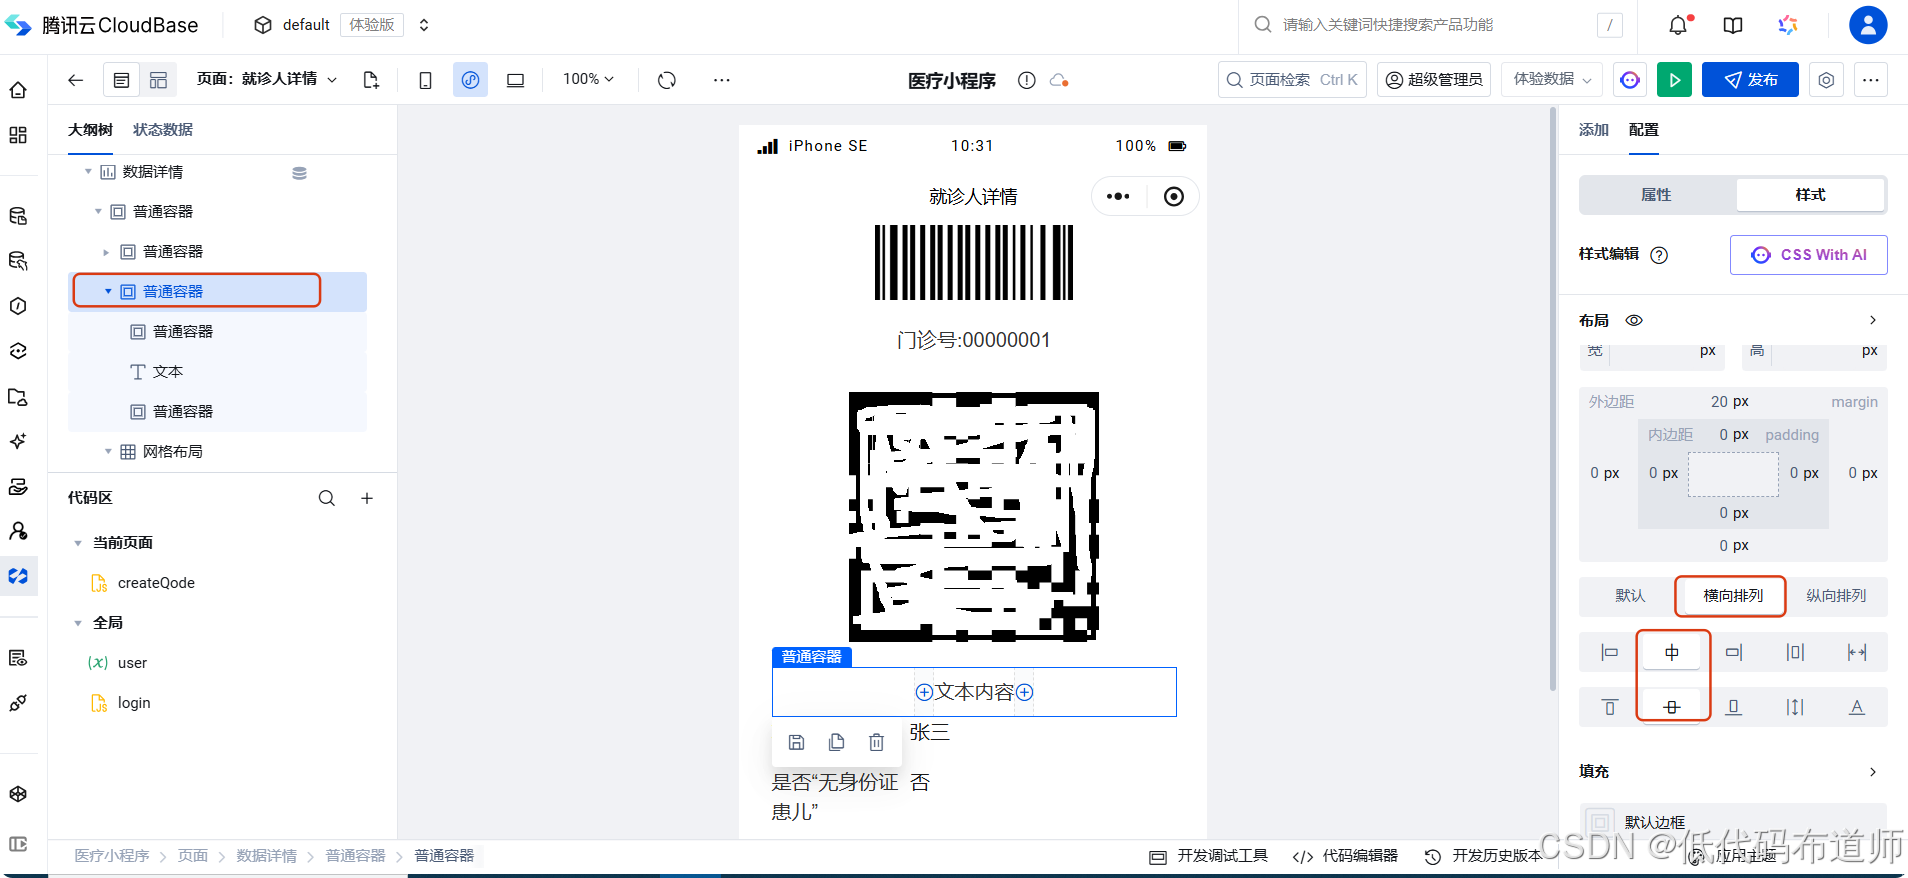Click the 发布 publish button
This screenshot has height=878, width=1908.
(1750, 80)
